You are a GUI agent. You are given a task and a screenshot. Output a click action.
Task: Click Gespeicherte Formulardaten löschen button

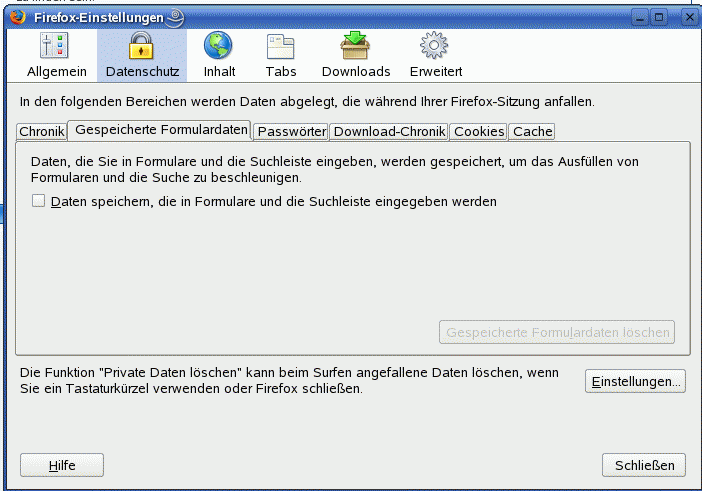point(556,332)
